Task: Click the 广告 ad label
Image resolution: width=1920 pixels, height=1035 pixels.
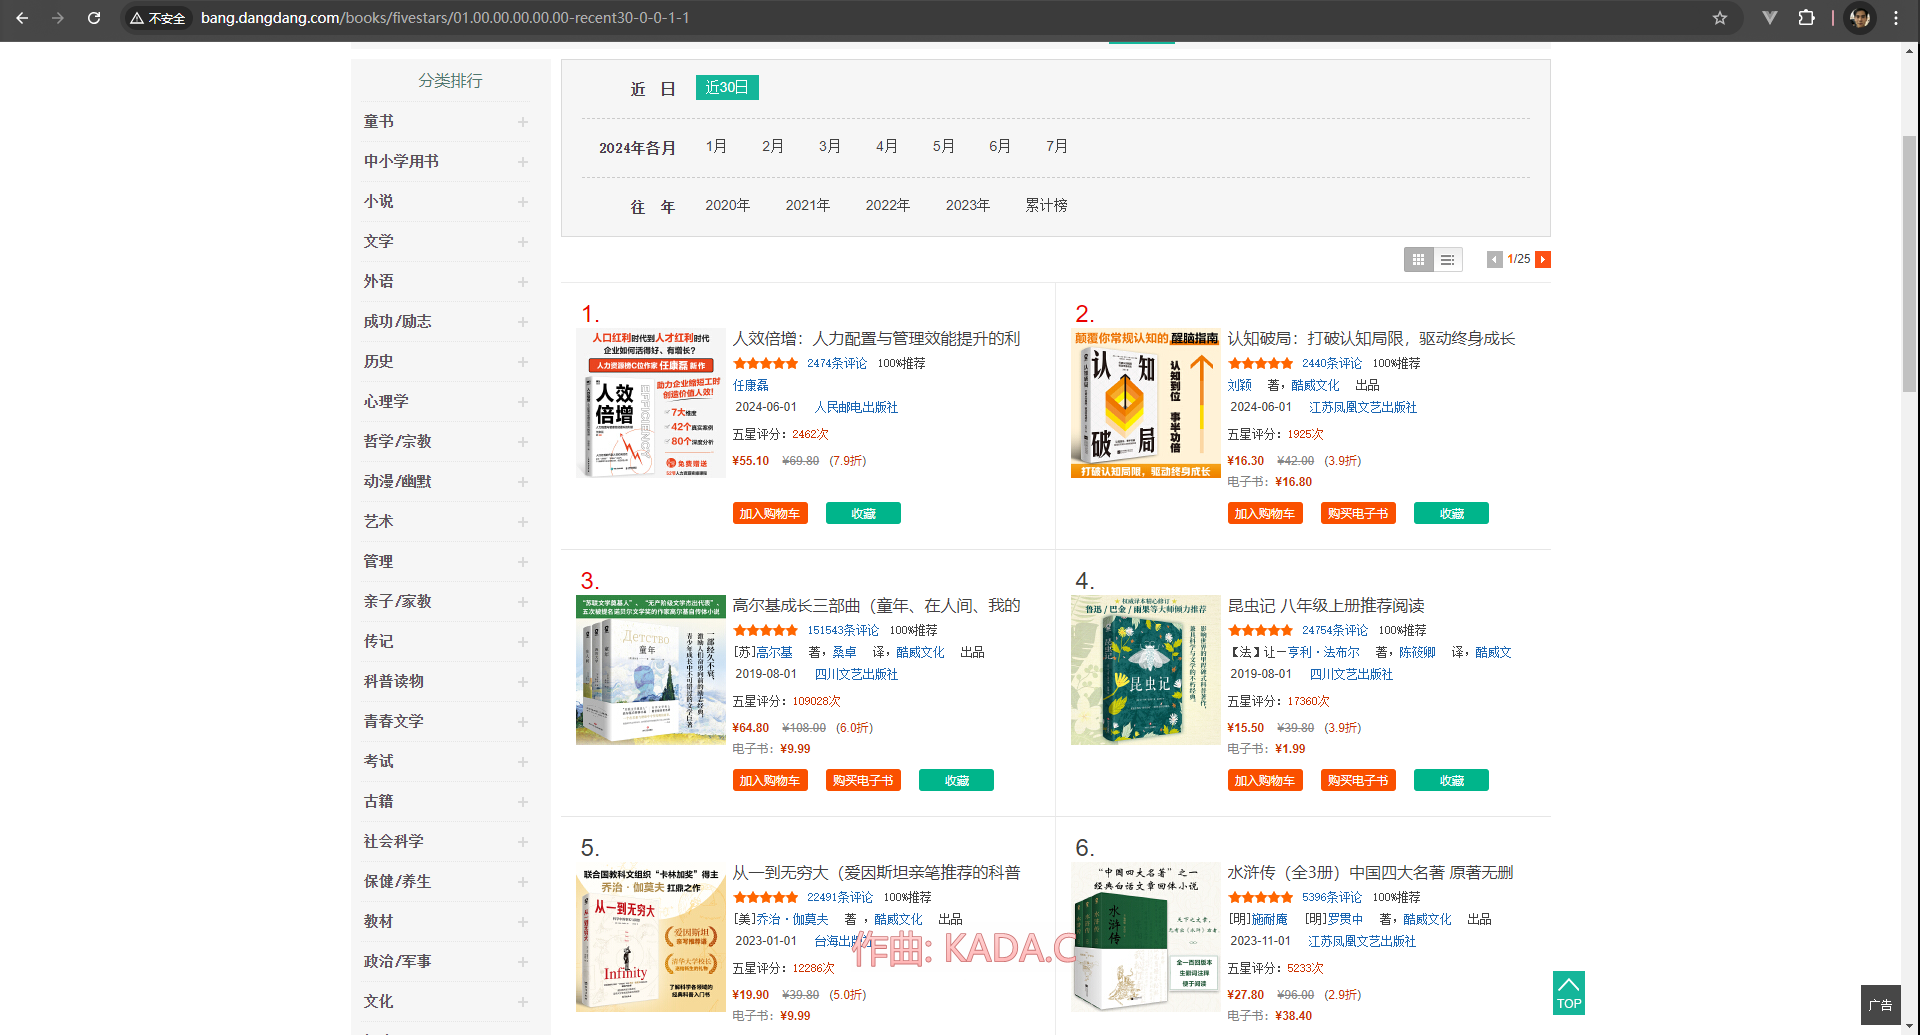Action: tap(1880, 1005)
